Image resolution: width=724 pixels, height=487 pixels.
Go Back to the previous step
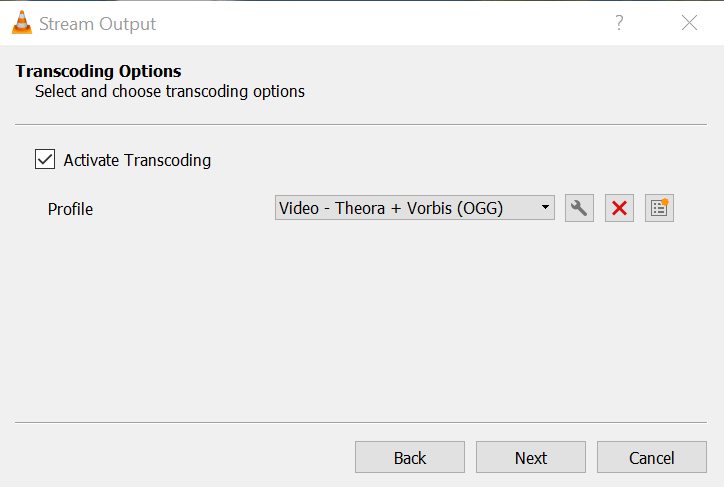click(x=410, y=458)
